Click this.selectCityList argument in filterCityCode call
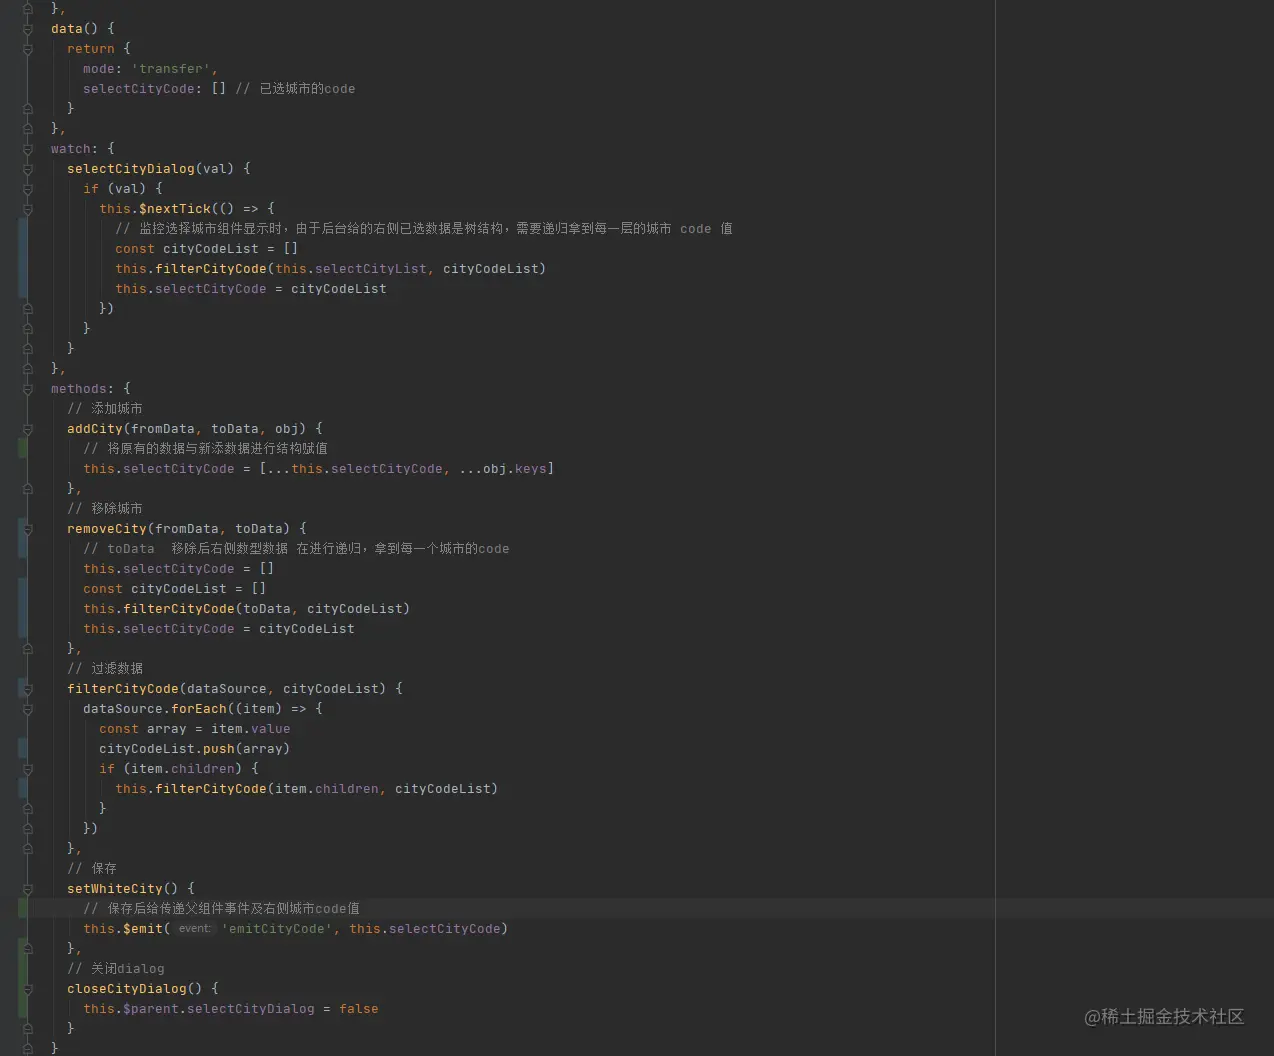 point(351,269)
